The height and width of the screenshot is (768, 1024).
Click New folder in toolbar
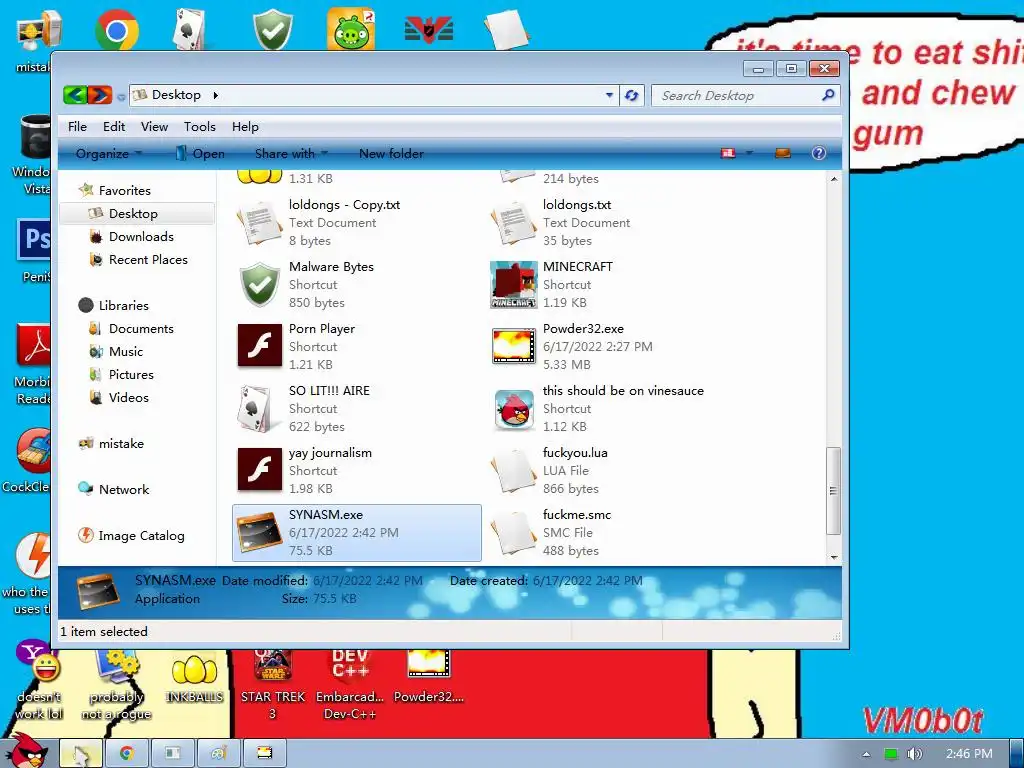click(x=391, y=153)
